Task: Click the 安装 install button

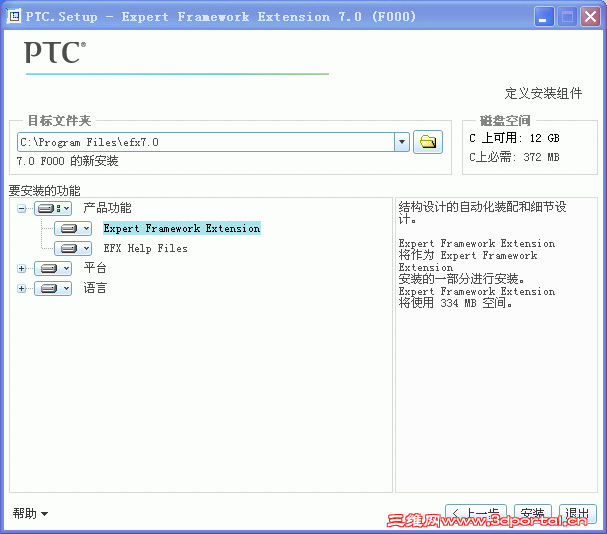Action: pyautogui.click(x=533, y=513)
